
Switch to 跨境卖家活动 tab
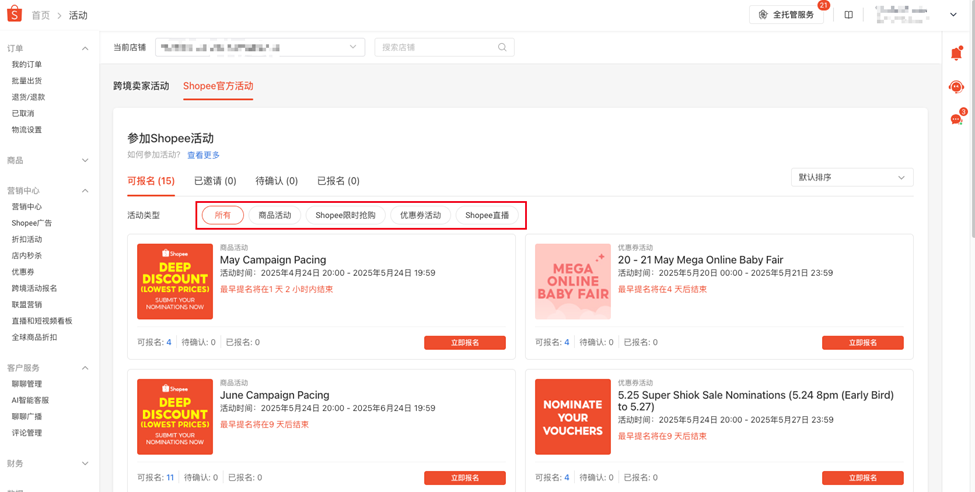click(x=141, y=86)
